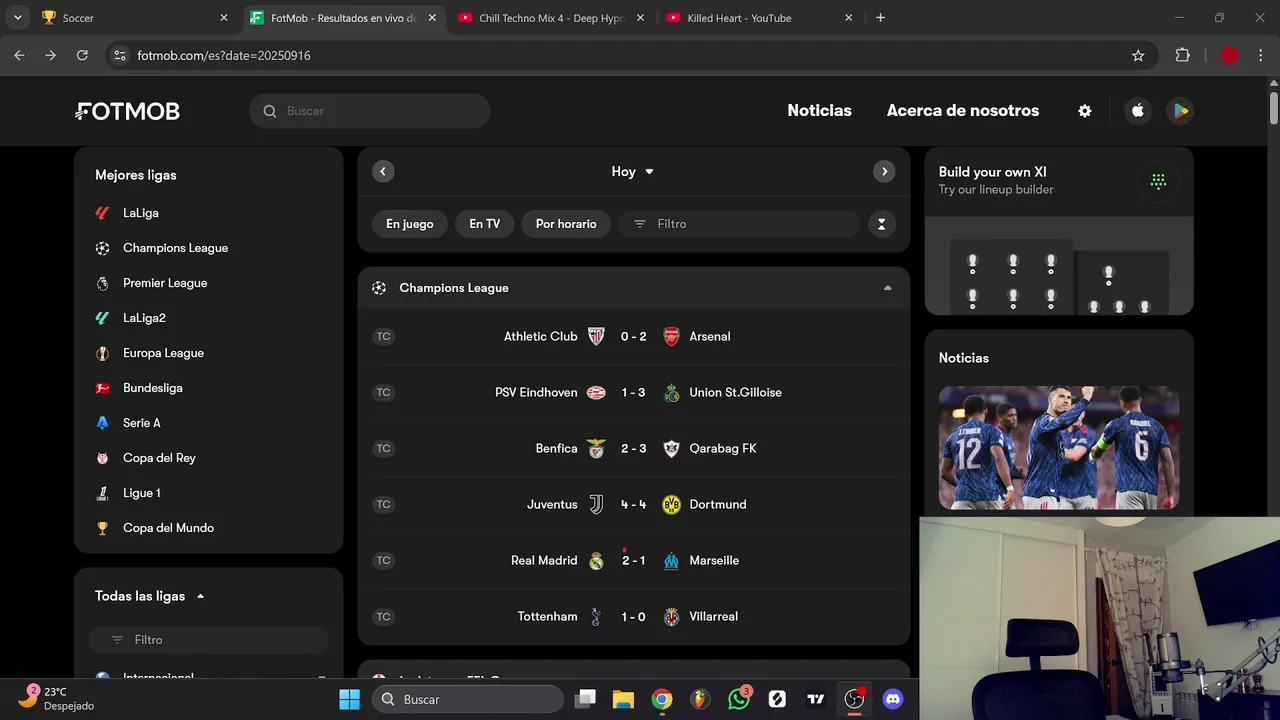
Task: Open File Explorer from taskbar
Action: pyautogui.click(x=623, y=699)
